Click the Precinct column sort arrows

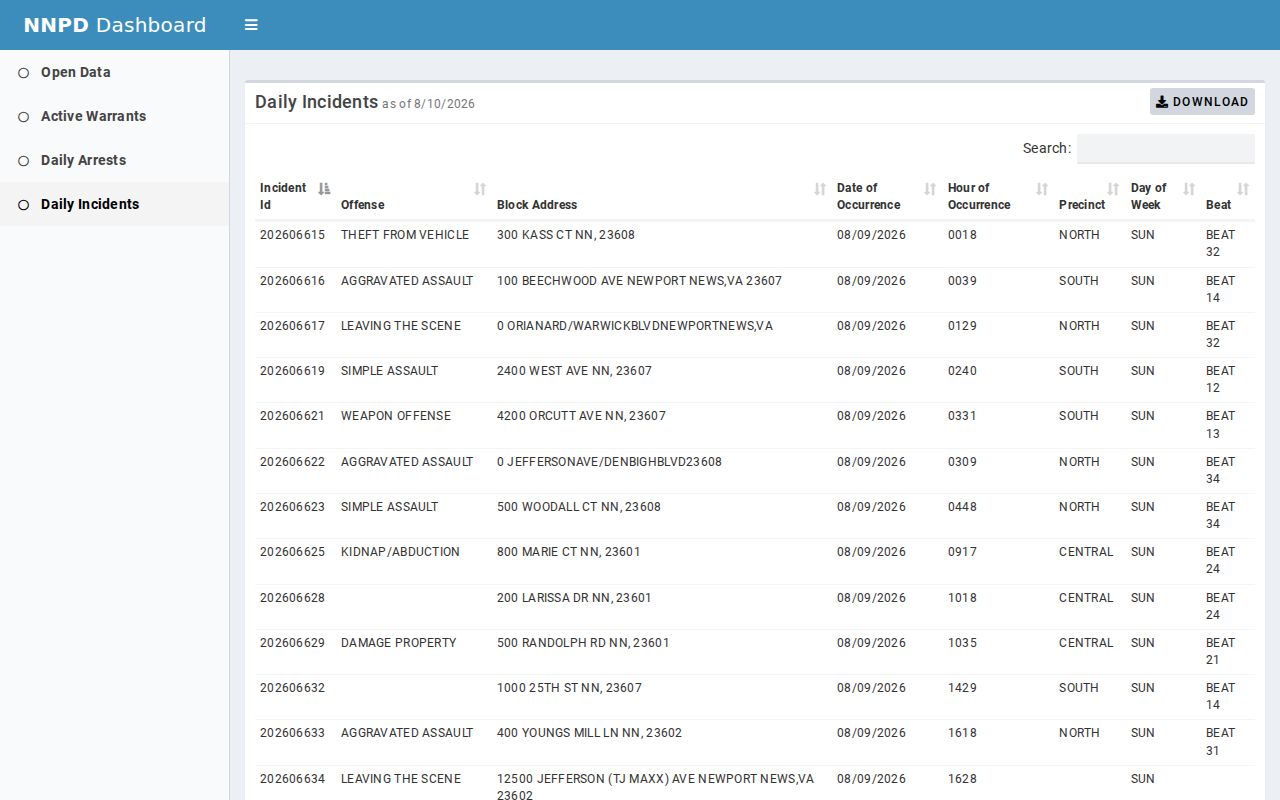tap(1113, 188)
